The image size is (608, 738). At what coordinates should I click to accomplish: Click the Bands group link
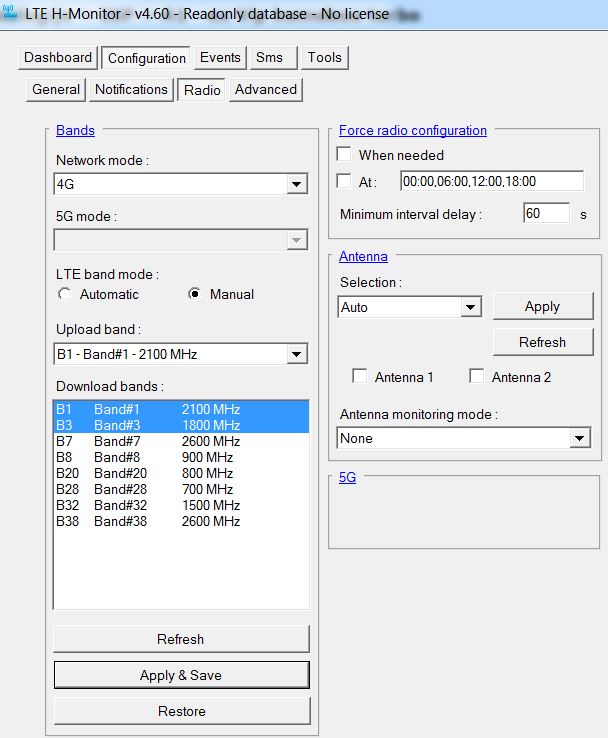[75, 130]
